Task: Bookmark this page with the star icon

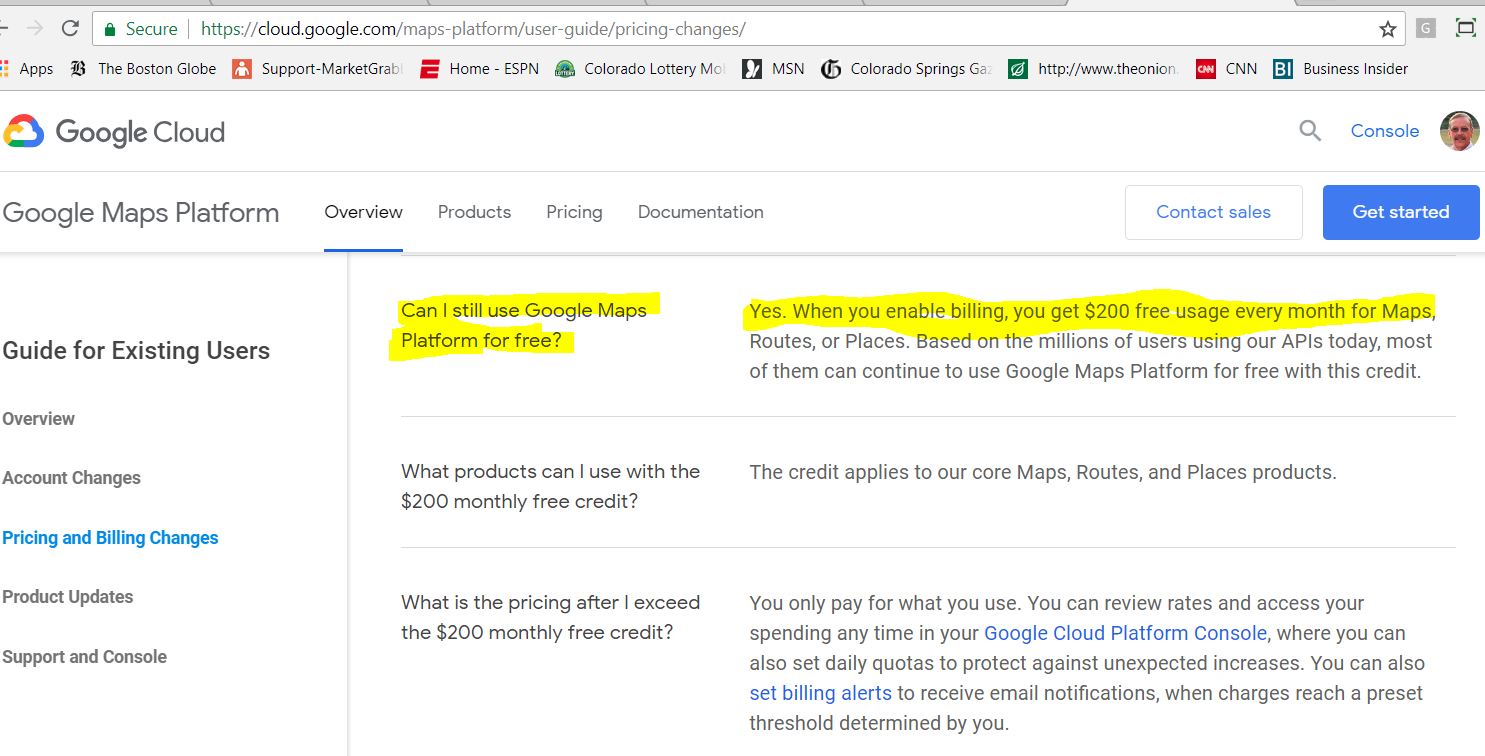Action: (1387, 29)
